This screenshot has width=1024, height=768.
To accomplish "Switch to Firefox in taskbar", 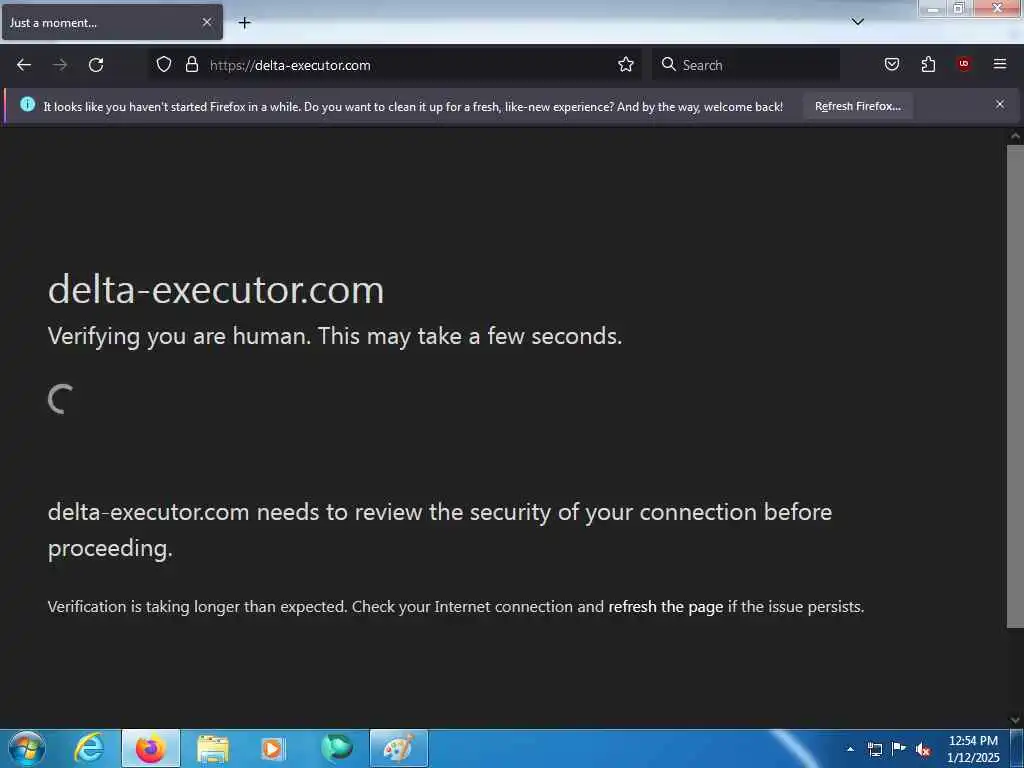I will coord(151,748).
